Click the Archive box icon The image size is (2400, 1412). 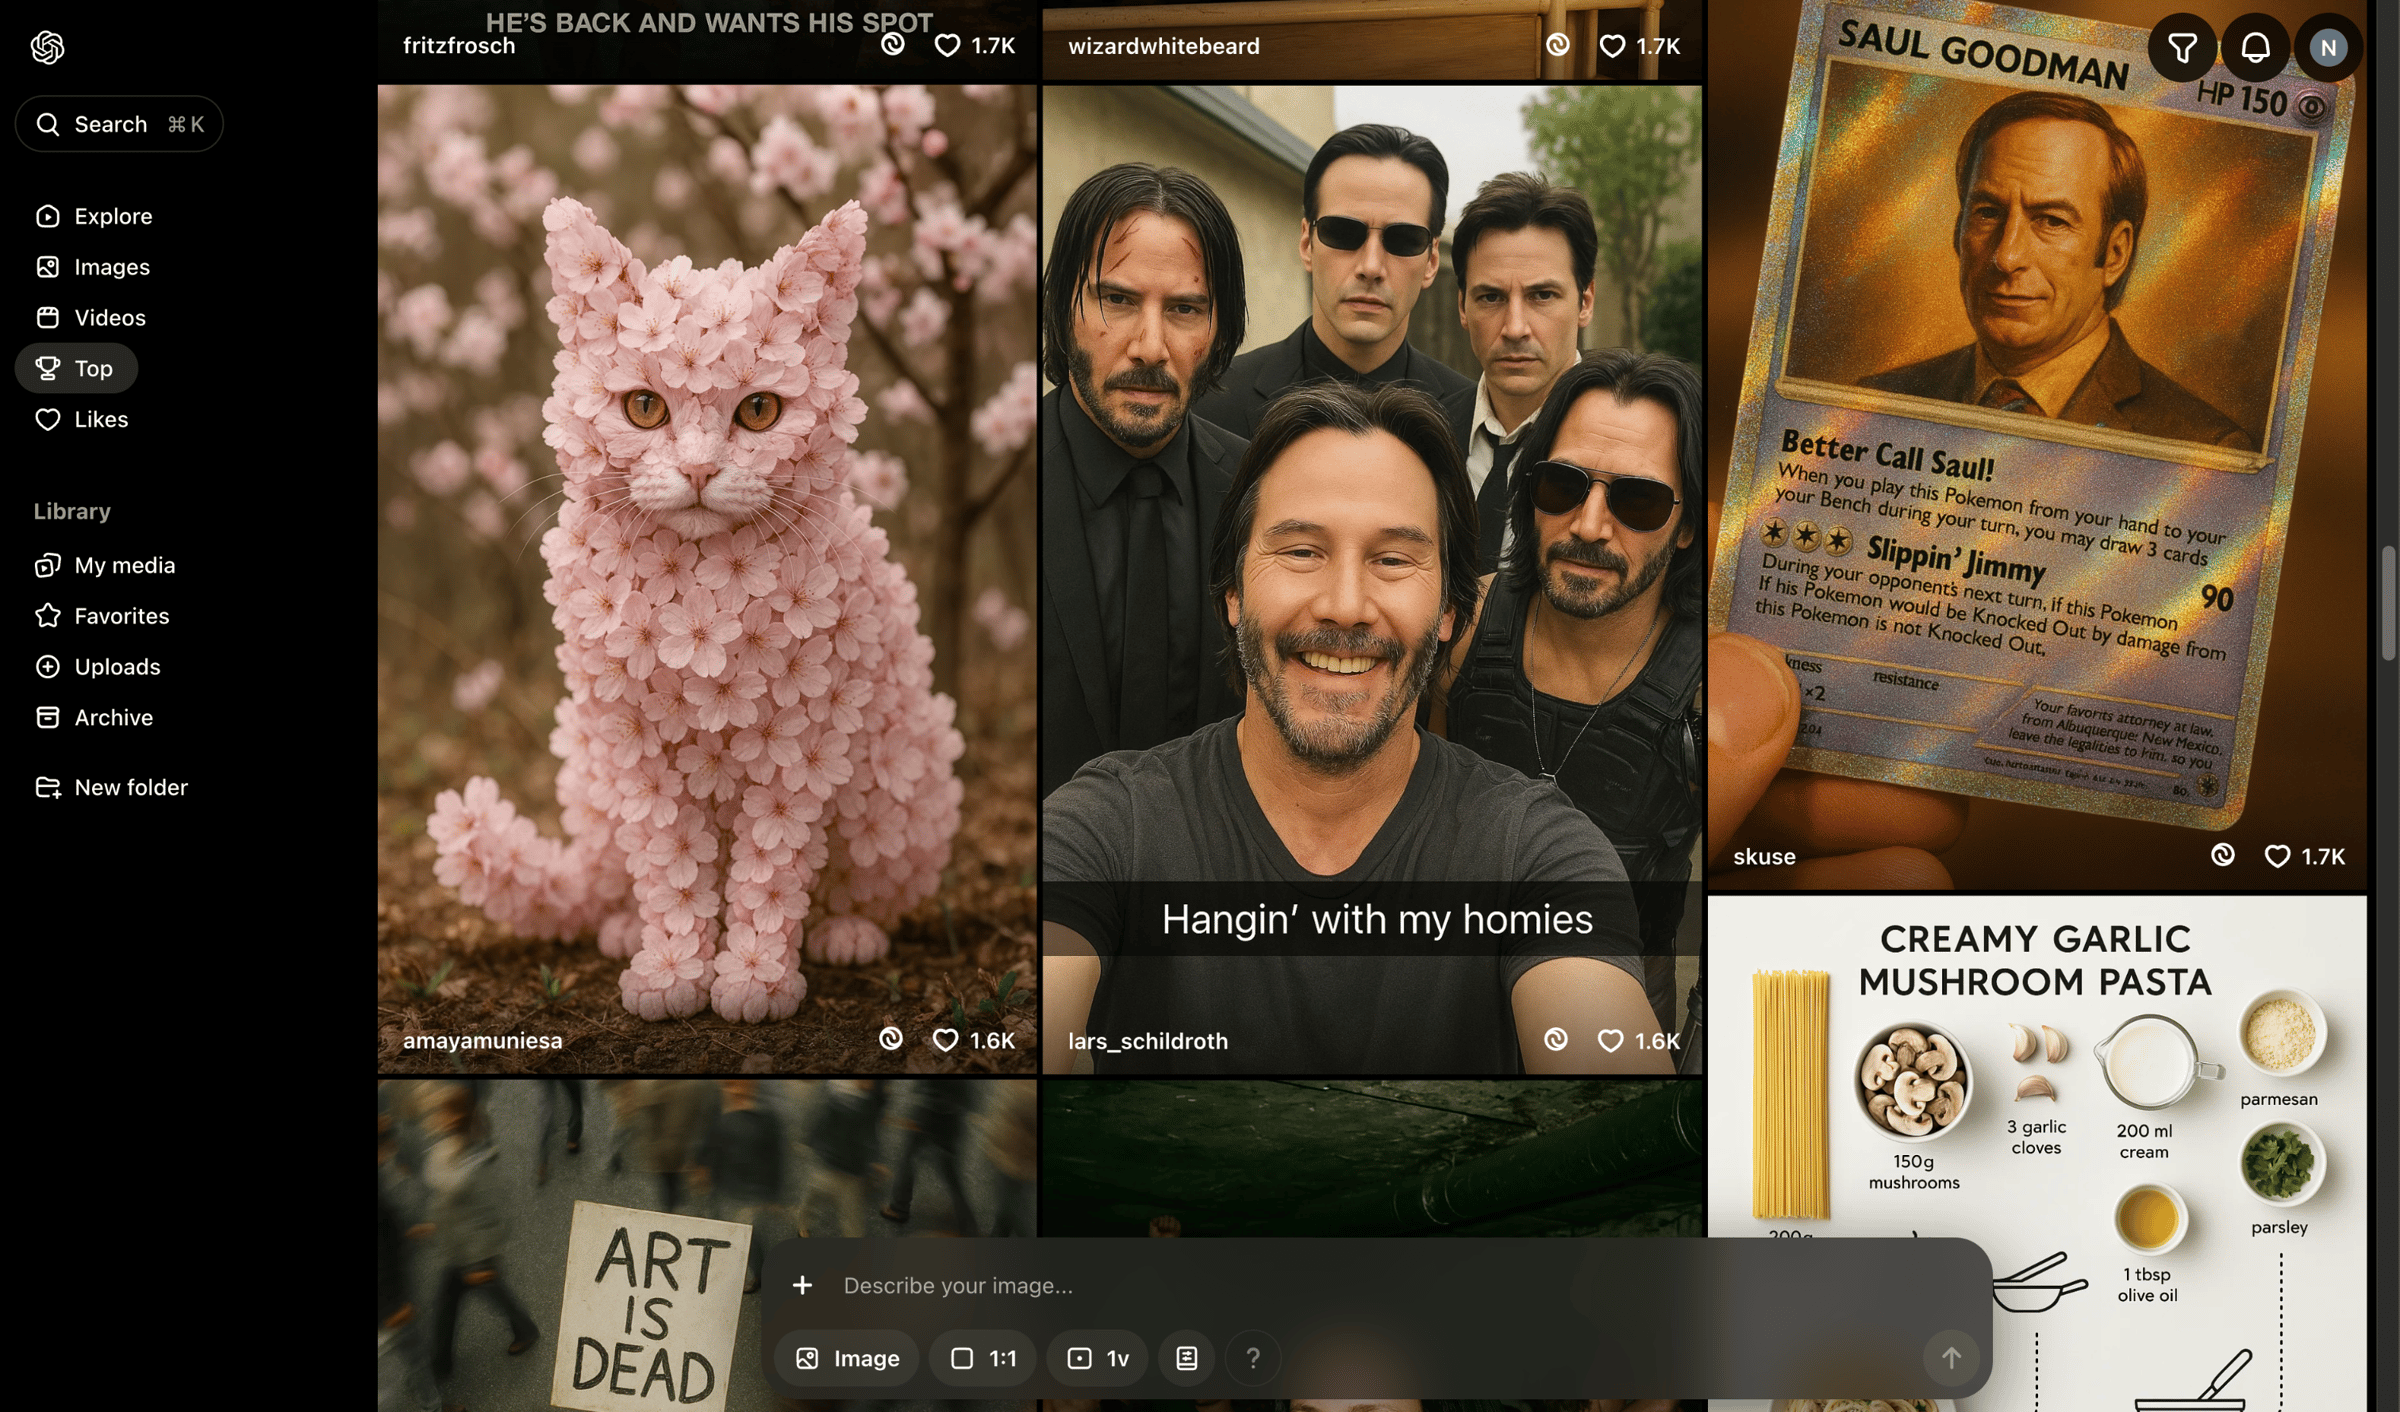pyautogui.click(x=47, y=717)
